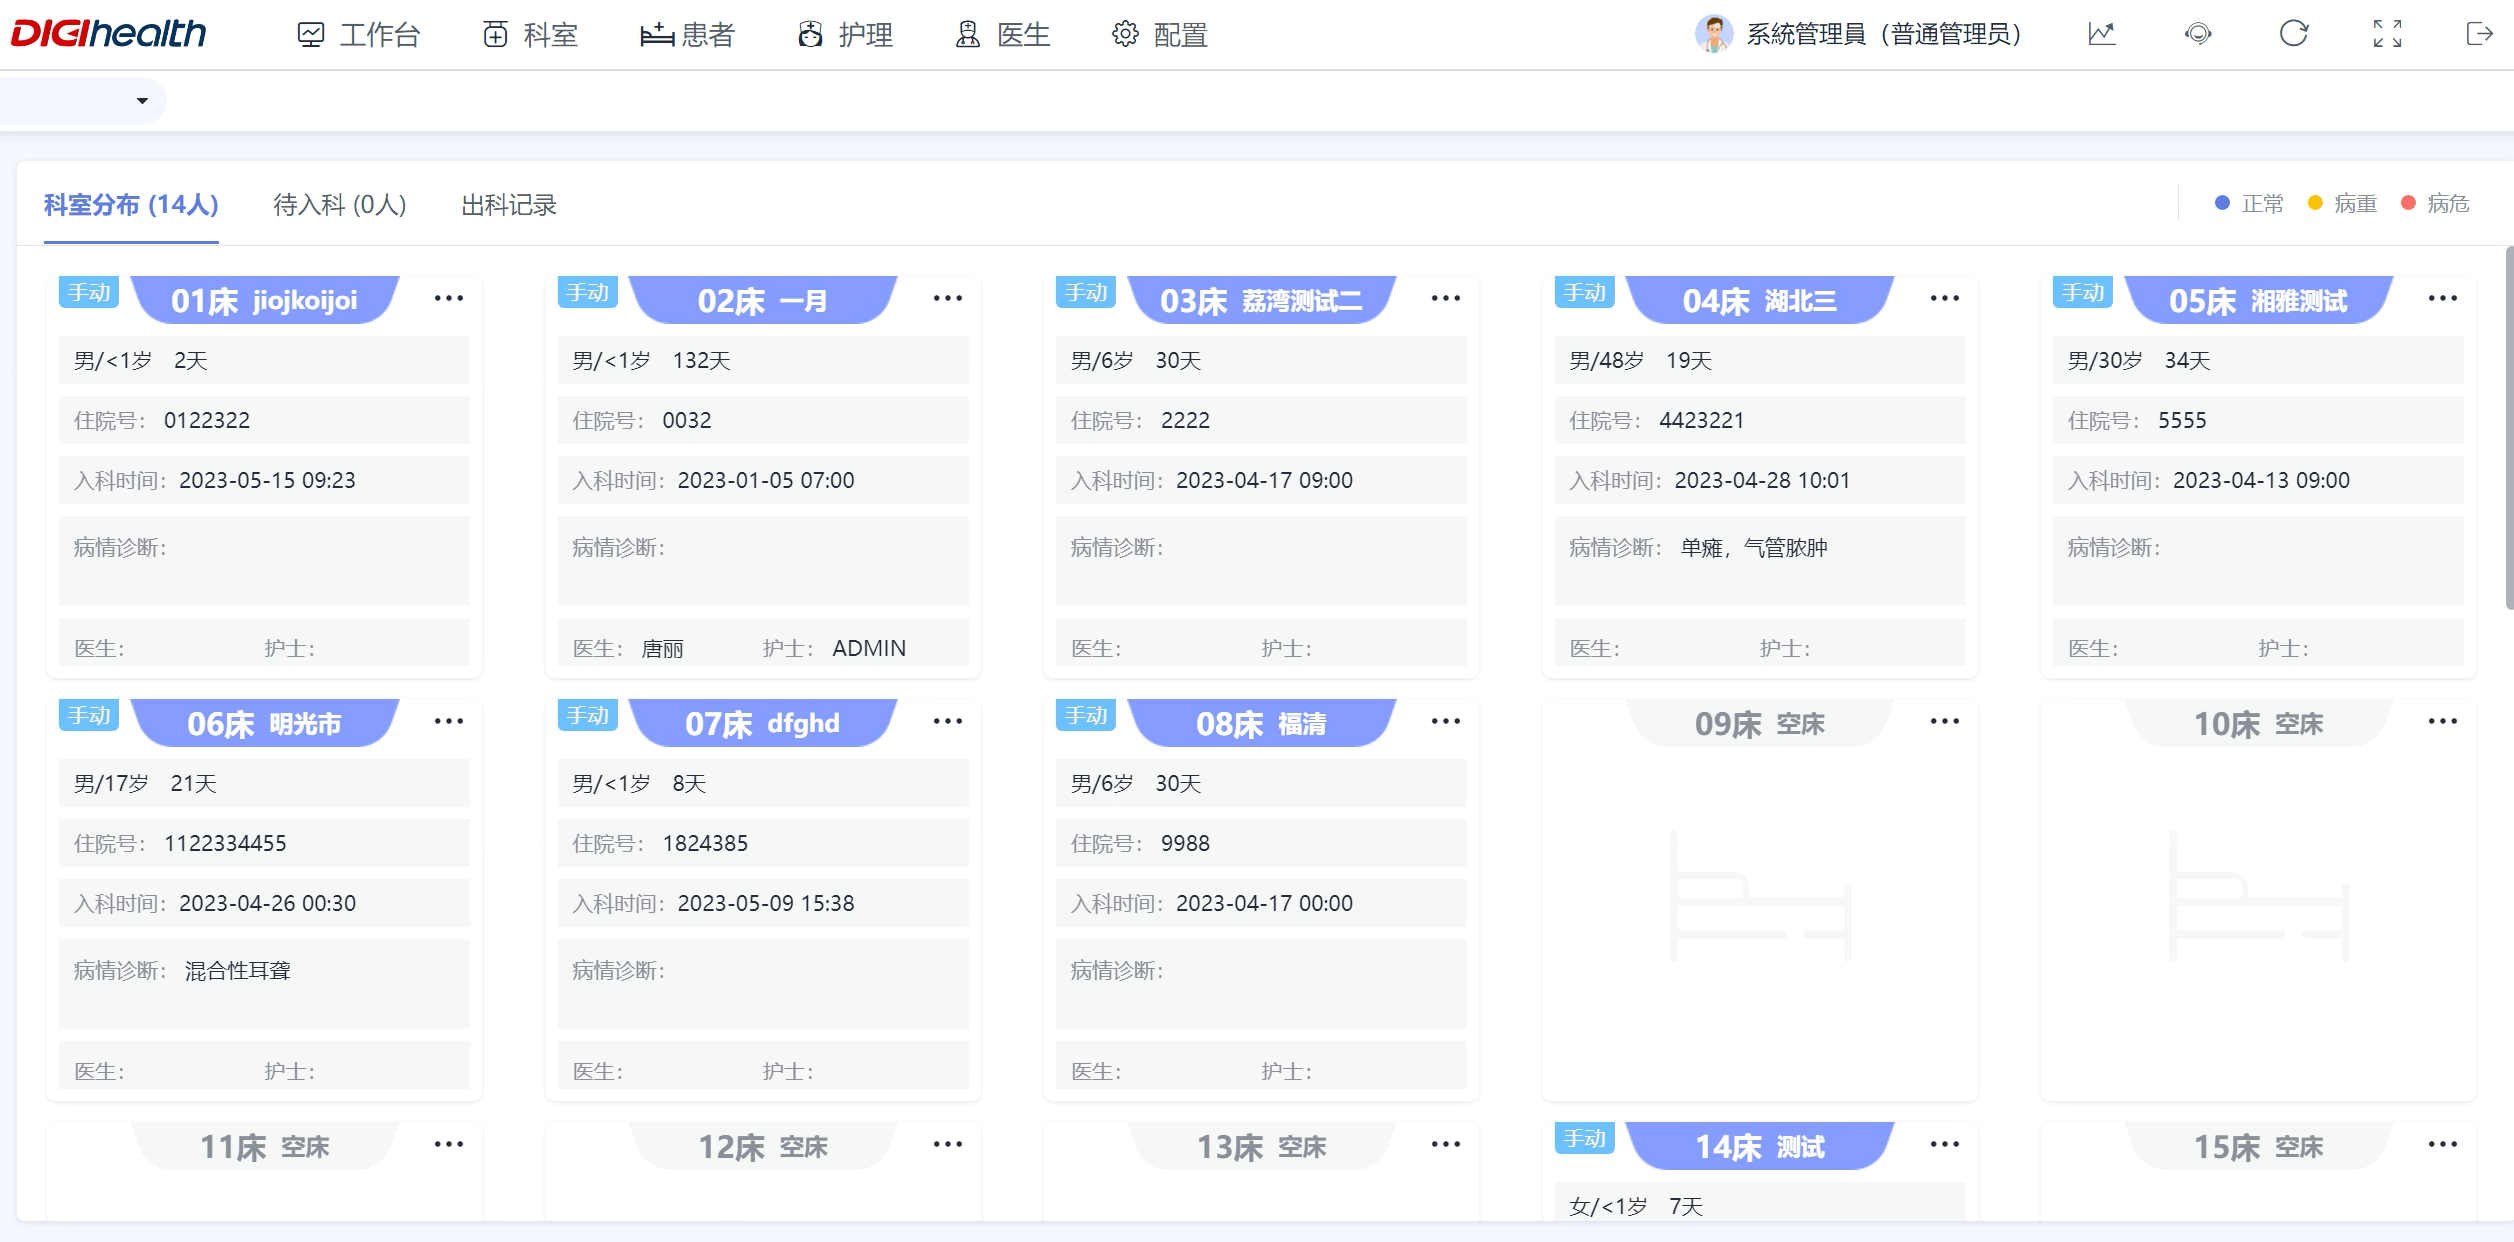The image size is (2514, 1242).
Task: Open more options for 02床
Action: coord(948,298)
